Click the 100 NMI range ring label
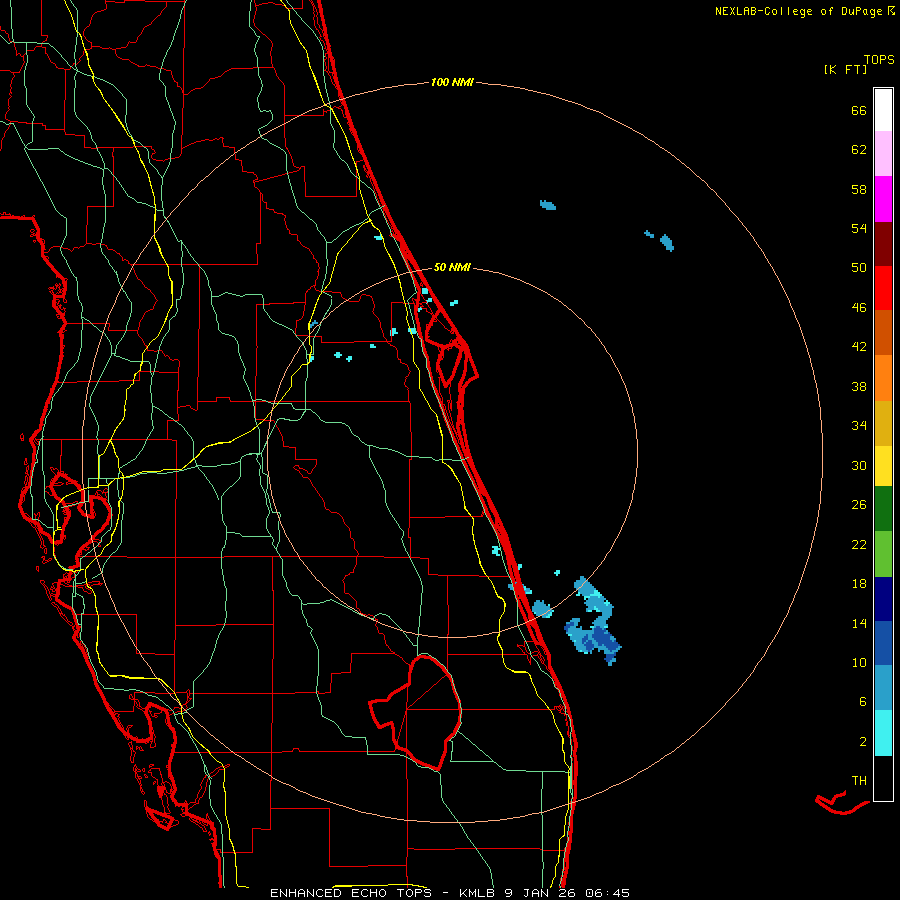The image size is (900, 900). [x=452, y=83]
